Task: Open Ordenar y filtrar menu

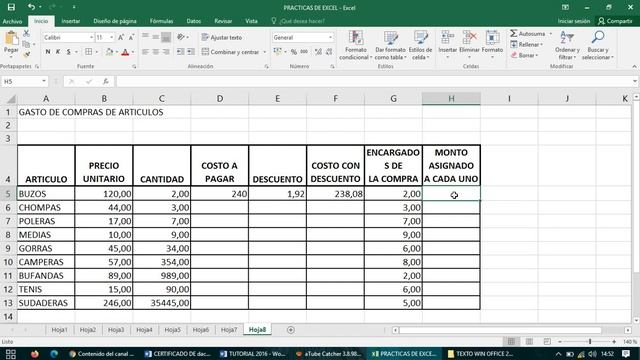Action: (567, 45)
